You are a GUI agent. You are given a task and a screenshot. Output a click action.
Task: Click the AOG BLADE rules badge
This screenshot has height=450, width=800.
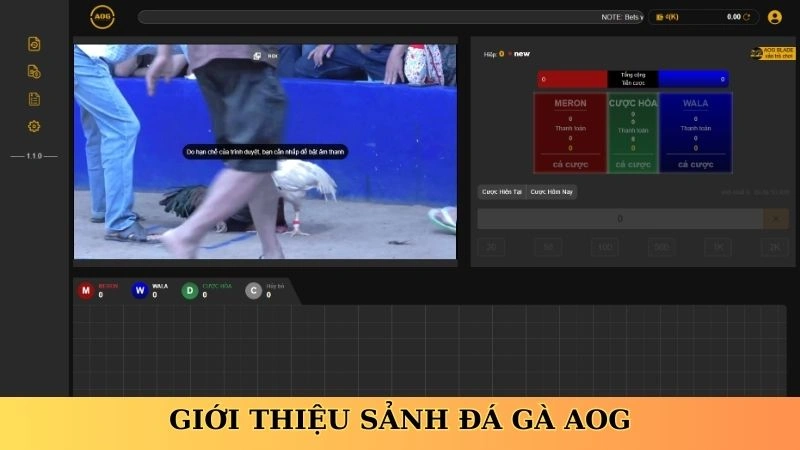772,53
